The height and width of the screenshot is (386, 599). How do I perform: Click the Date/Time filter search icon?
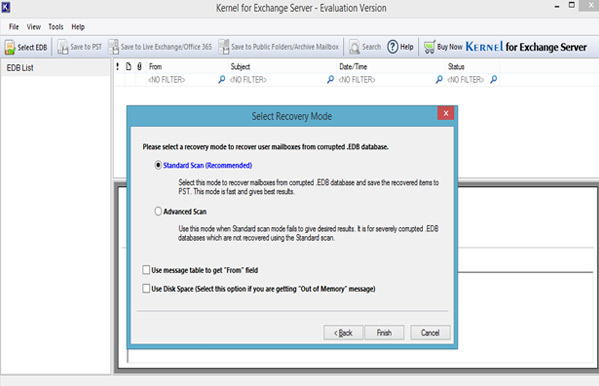[439, 79]
